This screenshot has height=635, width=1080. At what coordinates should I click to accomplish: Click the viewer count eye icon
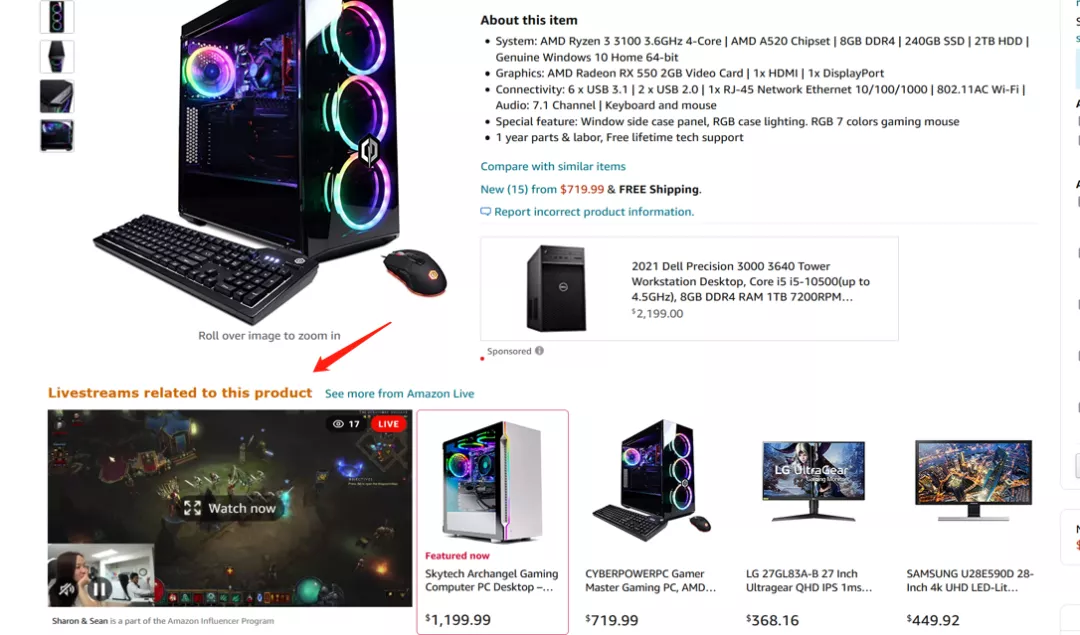tap(338, 424)
